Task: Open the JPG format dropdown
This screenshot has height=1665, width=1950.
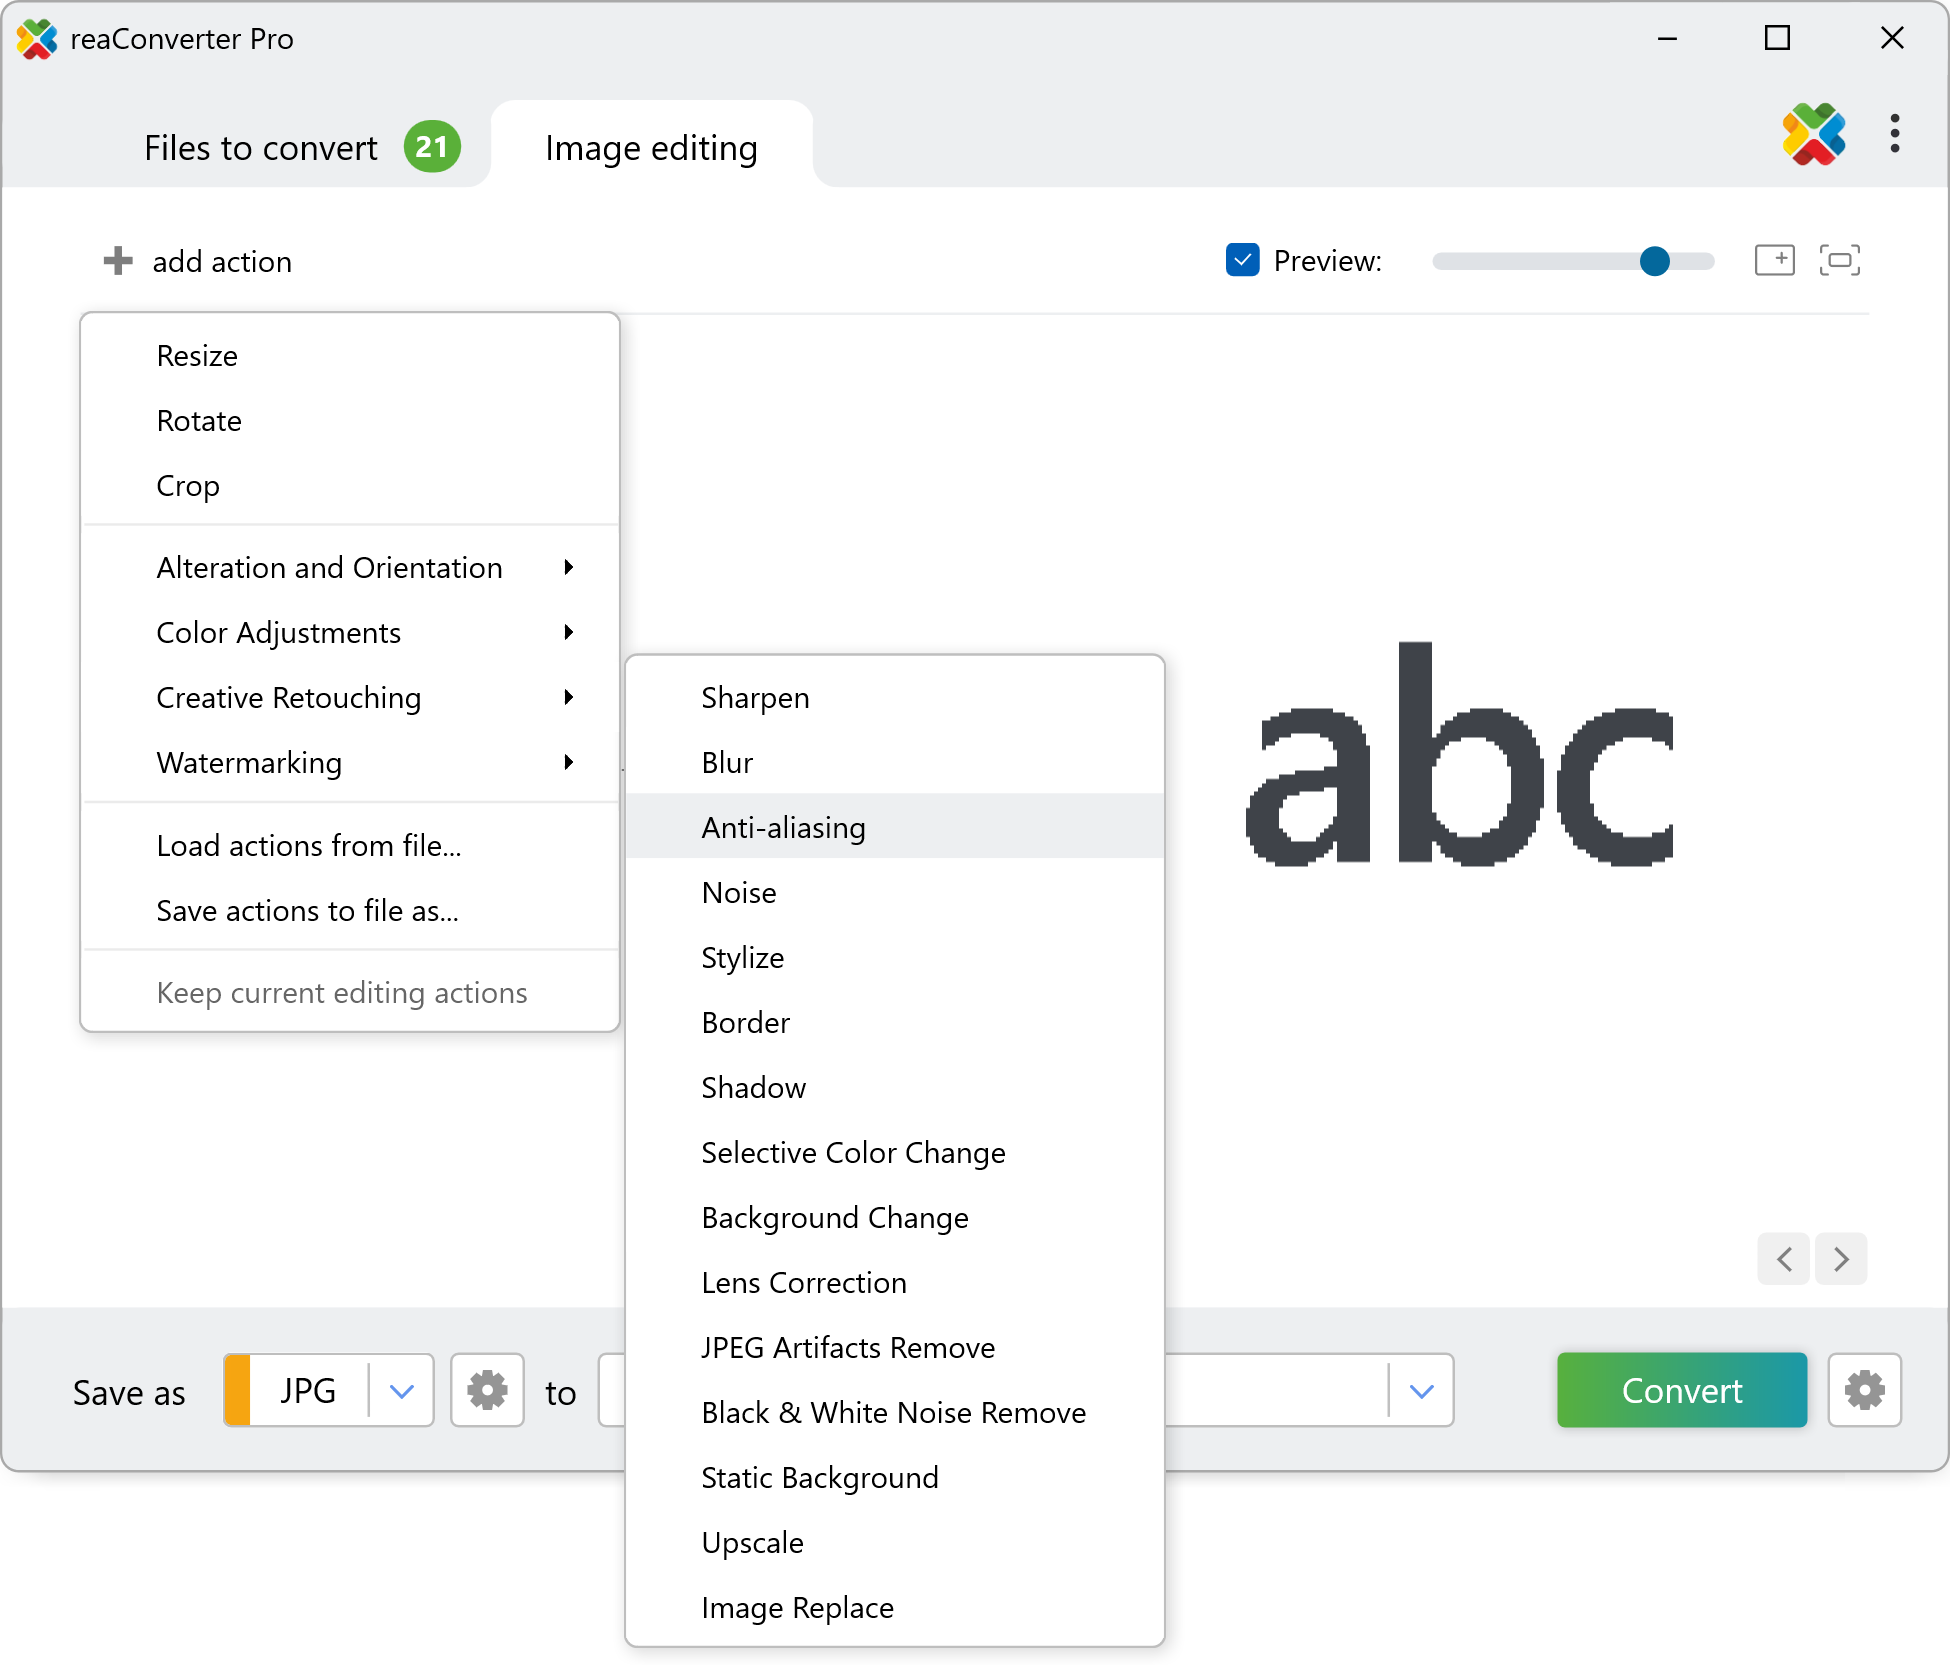Action: (401, 1390)
